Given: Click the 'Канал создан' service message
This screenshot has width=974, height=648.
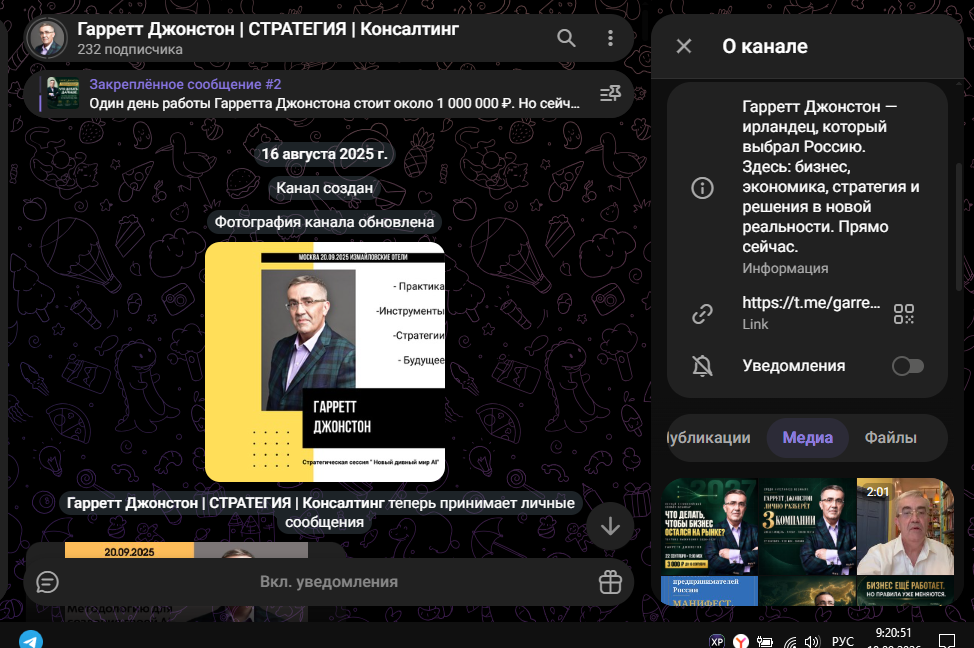Looking at the screenshot, I should point(324,188).
